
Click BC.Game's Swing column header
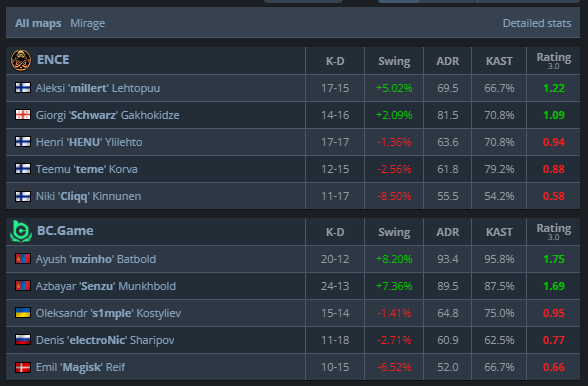(394, 232)
